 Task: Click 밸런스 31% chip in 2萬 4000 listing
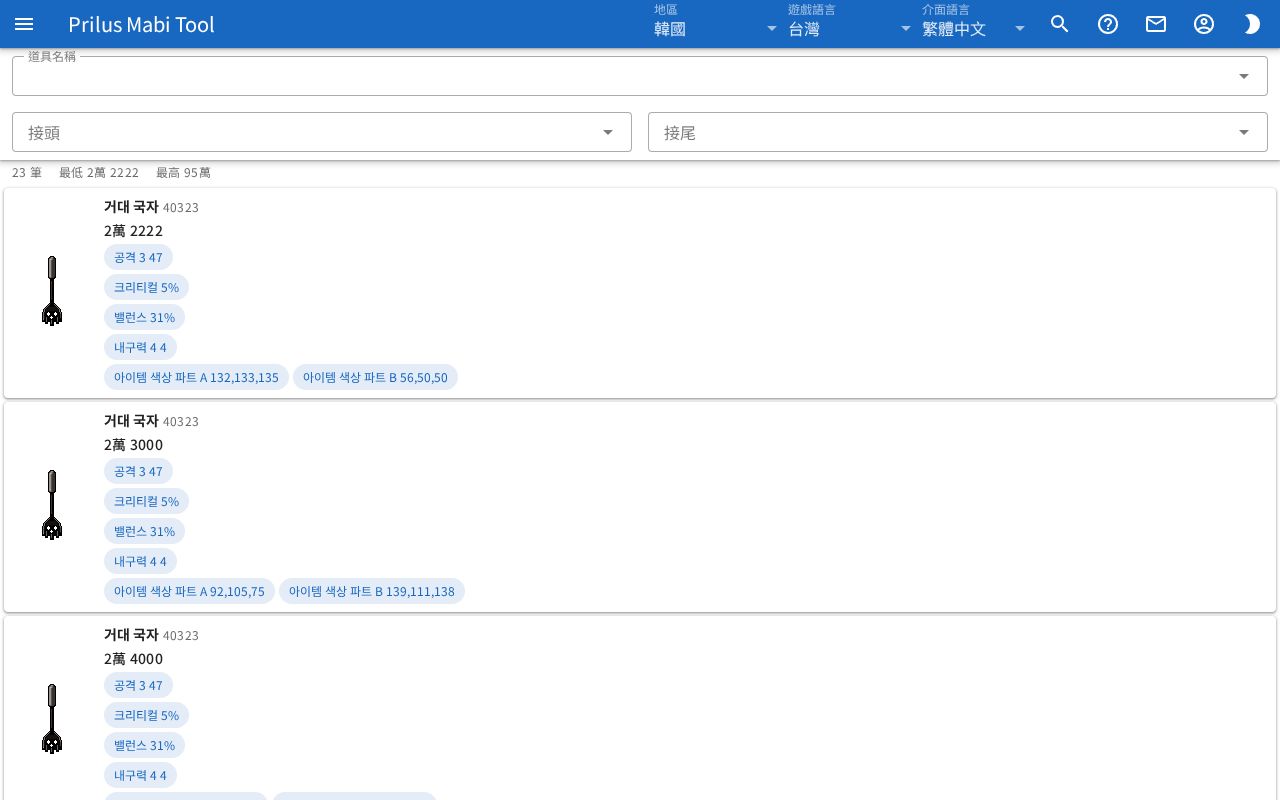pos(144,745)
